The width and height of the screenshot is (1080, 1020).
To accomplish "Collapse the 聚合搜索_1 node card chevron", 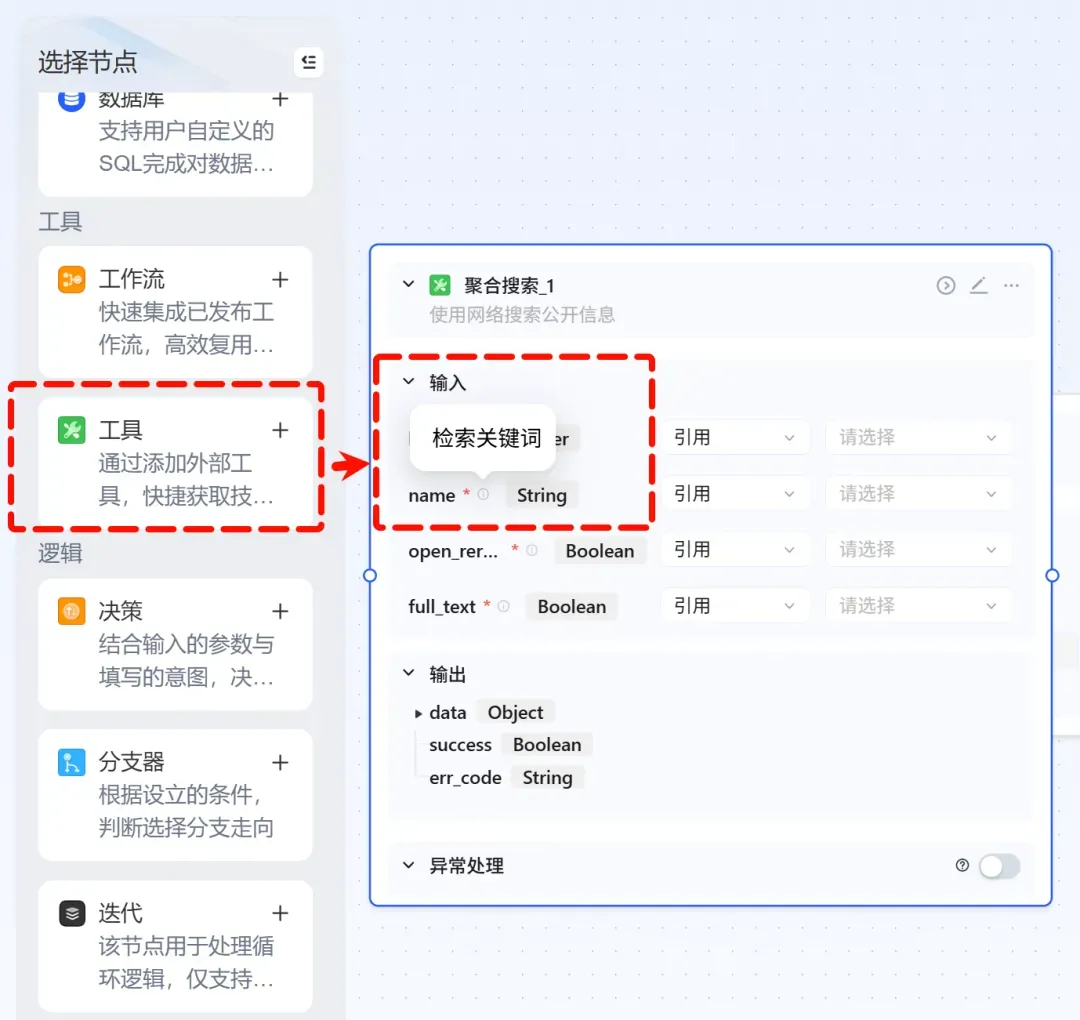I will (408, 284).
